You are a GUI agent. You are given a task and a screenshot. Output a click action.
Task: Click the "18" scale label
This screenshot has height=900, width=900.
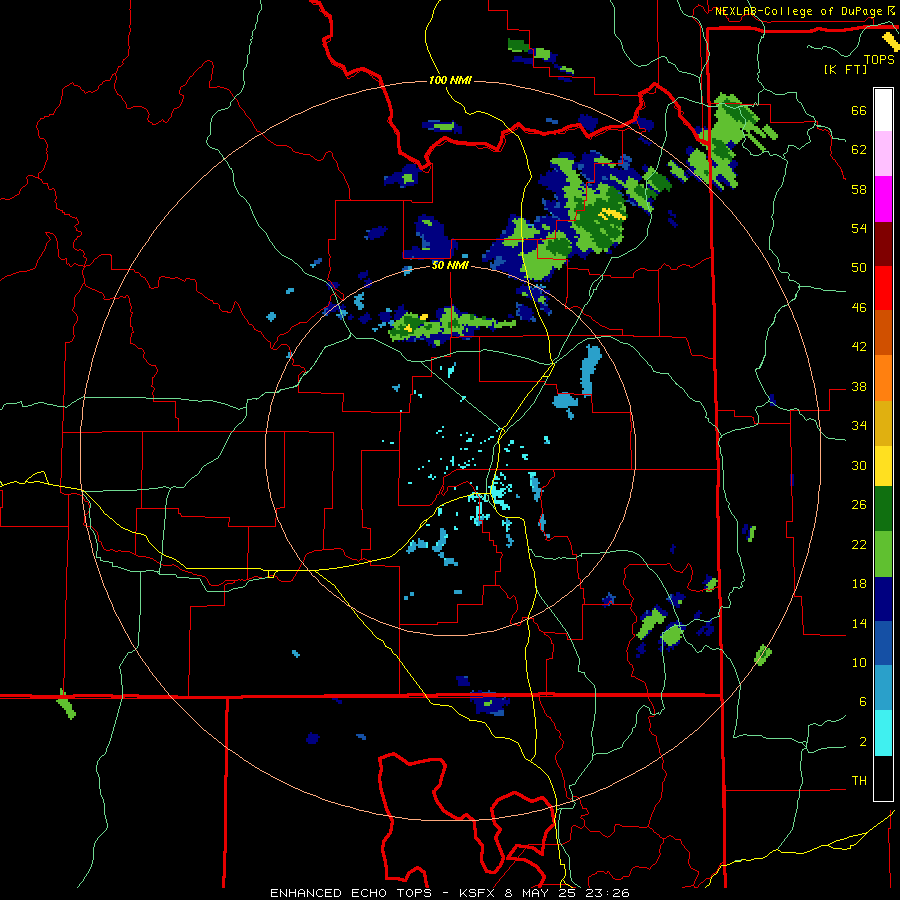pyautogui.click(x=859, y=584)
